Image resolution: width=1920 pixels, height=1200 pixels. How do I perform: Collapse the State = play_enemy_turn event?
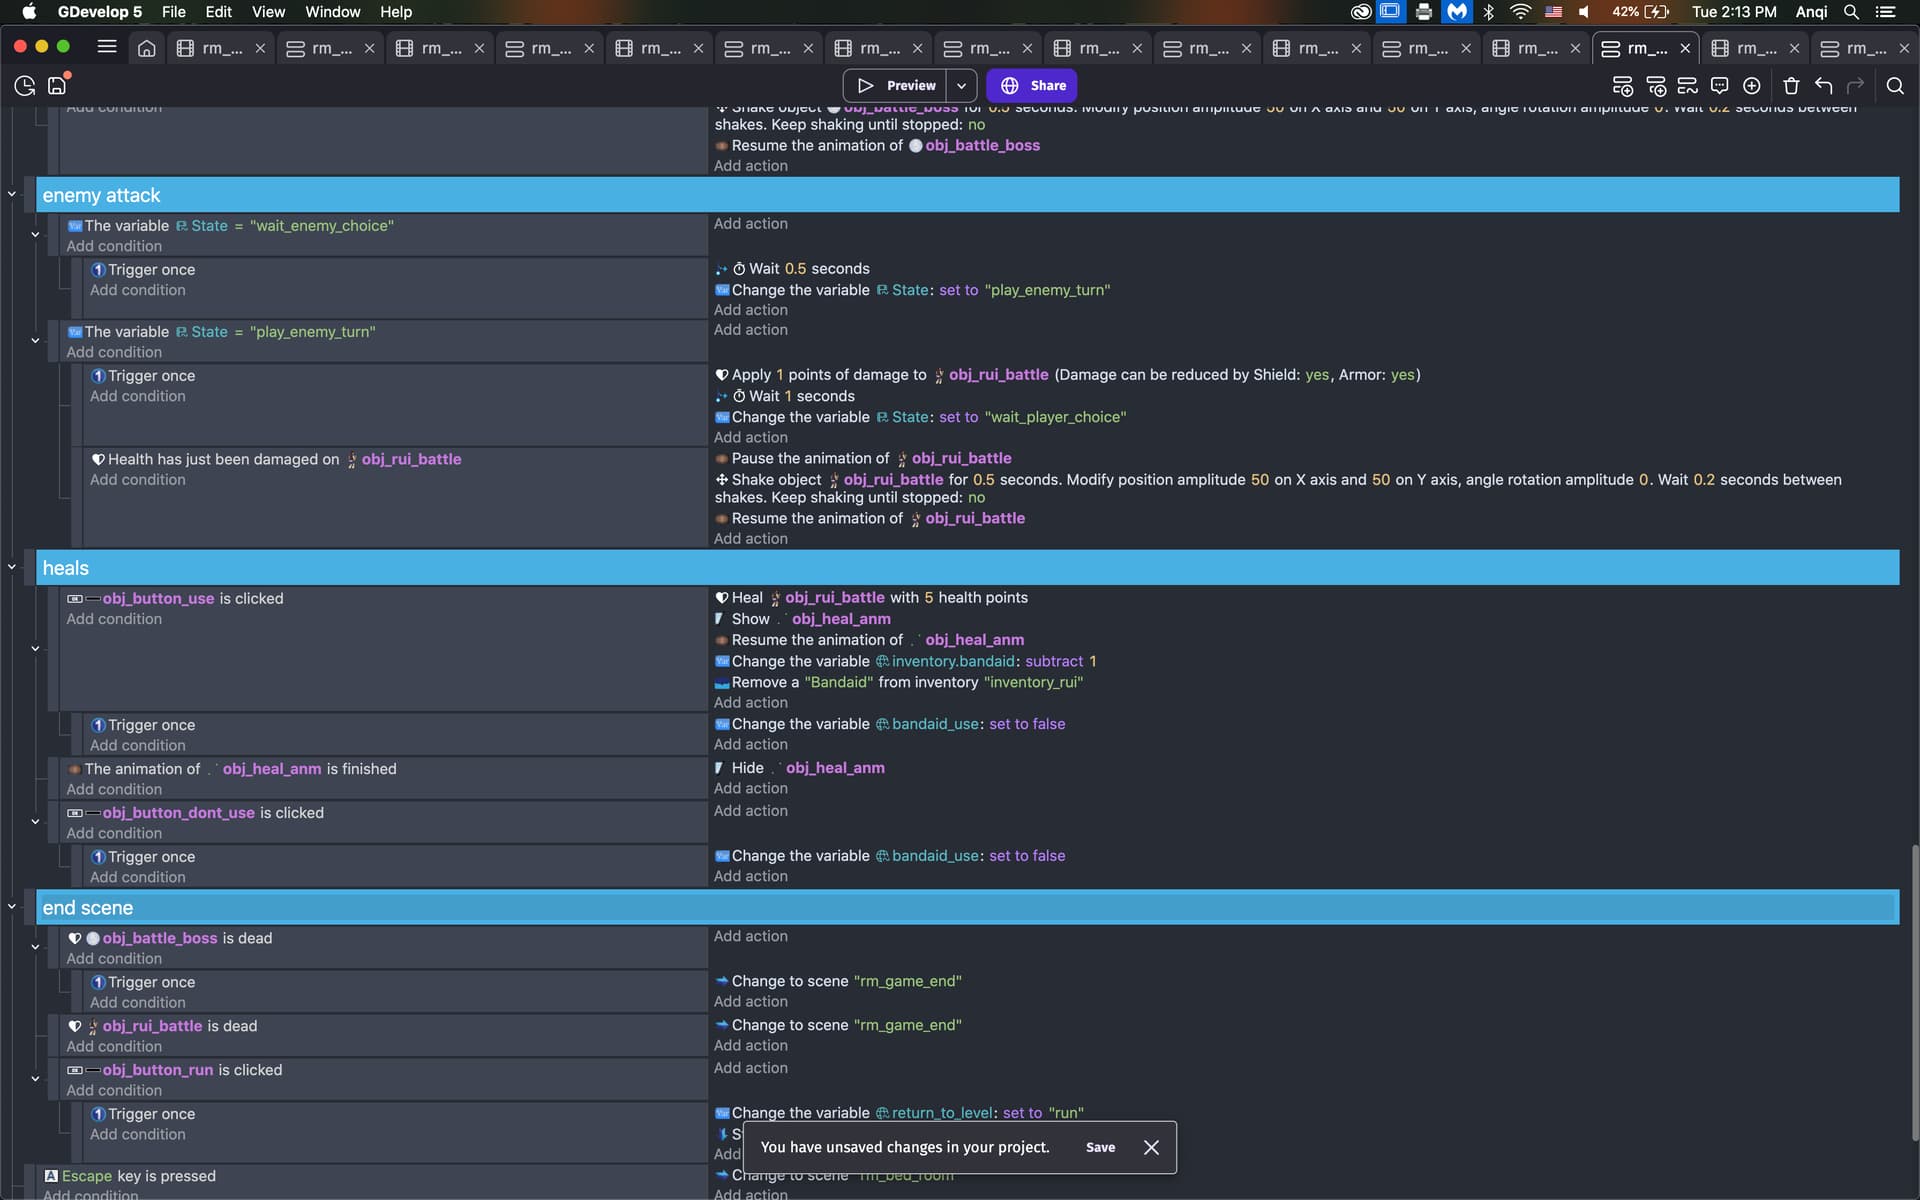tap(35, 341)
